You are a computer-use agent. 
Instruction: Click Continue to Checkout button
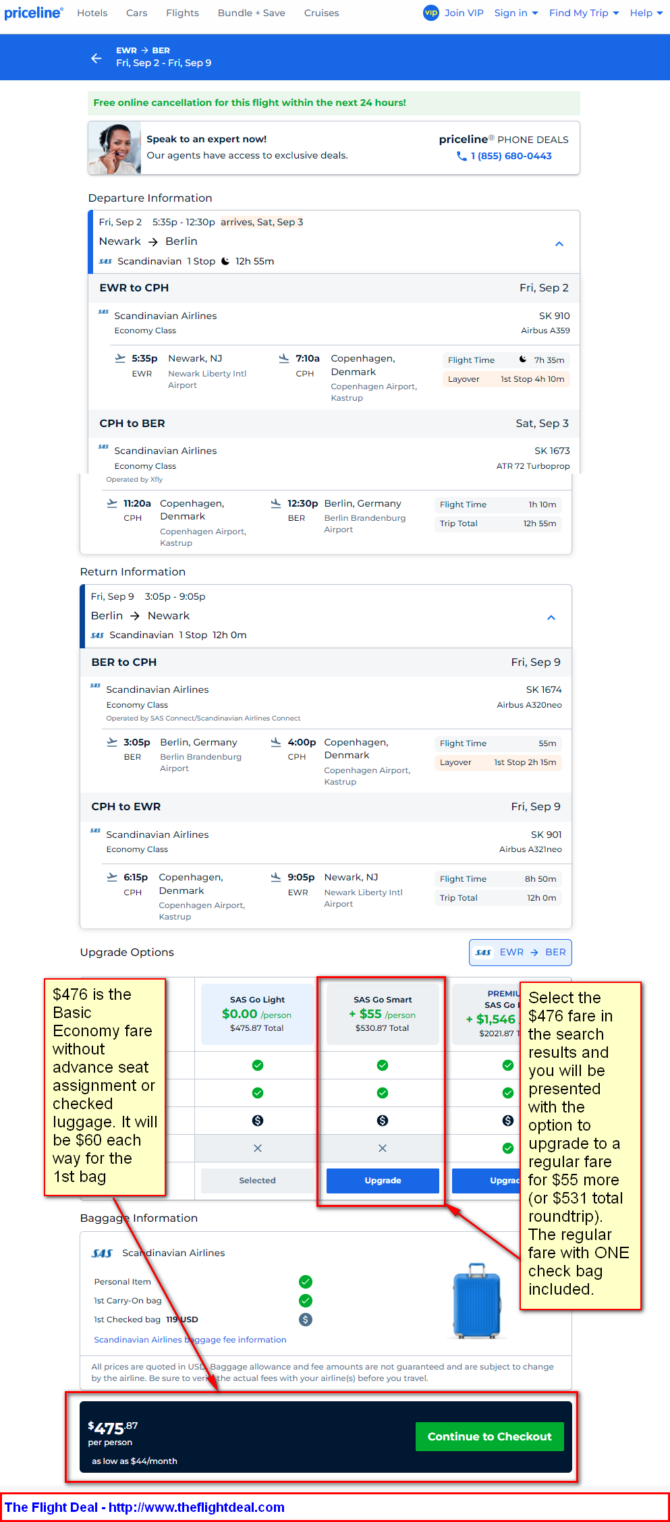(x=489, y=1436)
